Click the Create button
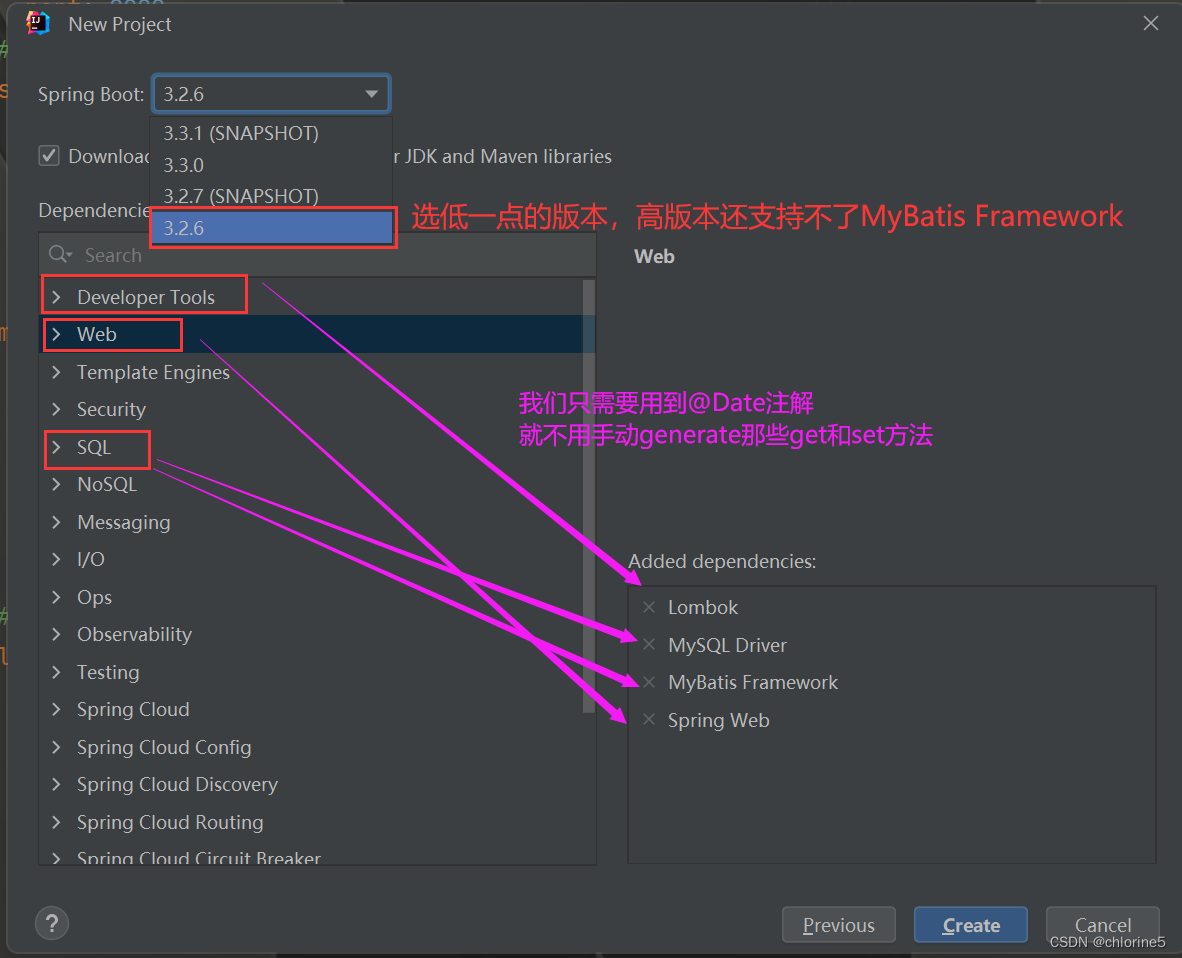The height and width of the screenshot is (958, 1182). [971, 925]
